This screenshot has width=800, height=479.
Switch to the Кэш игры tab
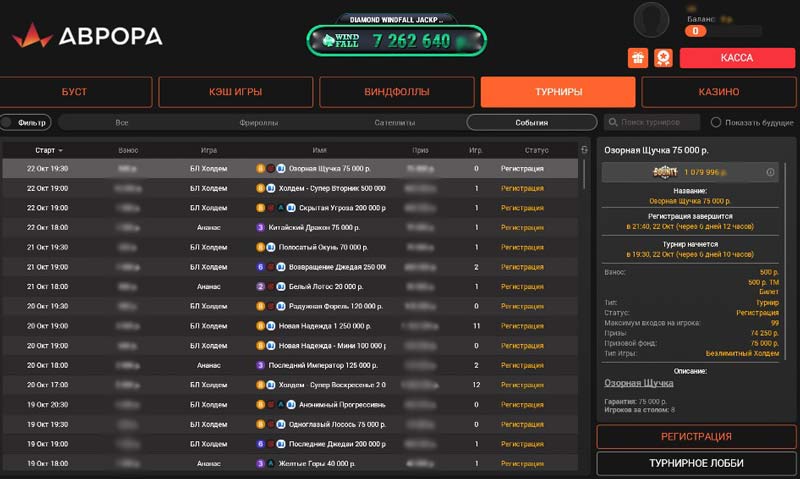pos(235,92)
